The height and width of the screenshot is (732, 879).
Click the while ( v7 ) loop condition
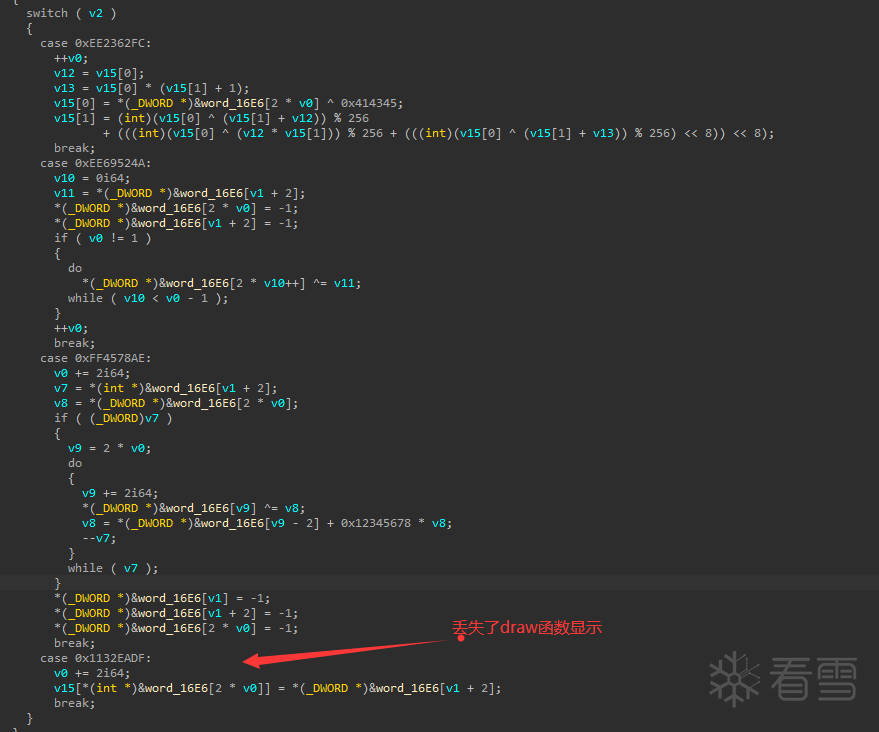coord(113,568)
